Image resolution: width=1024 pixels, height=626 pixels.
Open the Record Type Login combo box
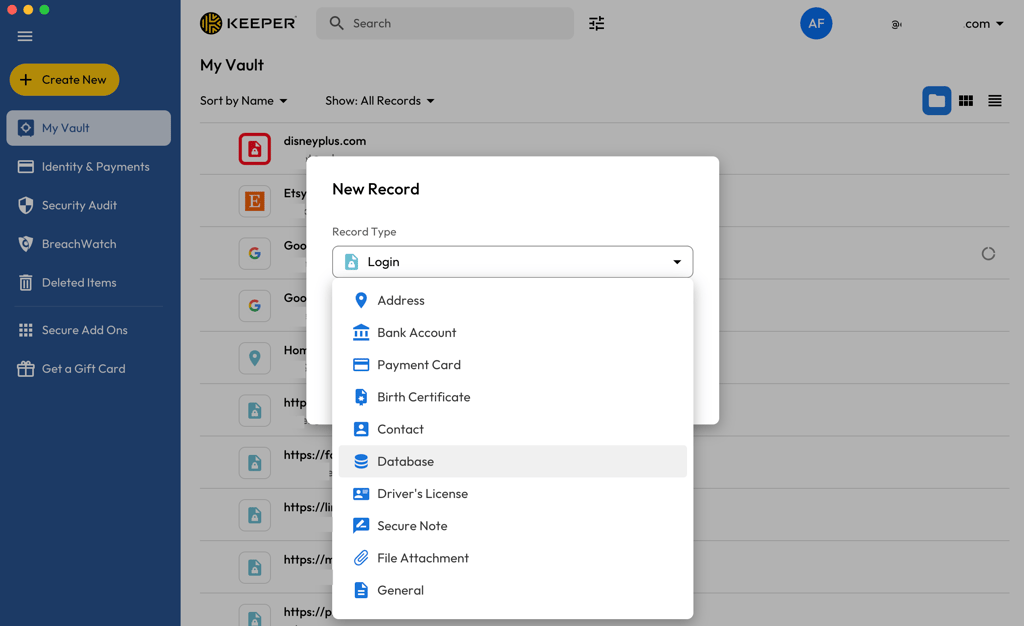[x=512, y=262]
